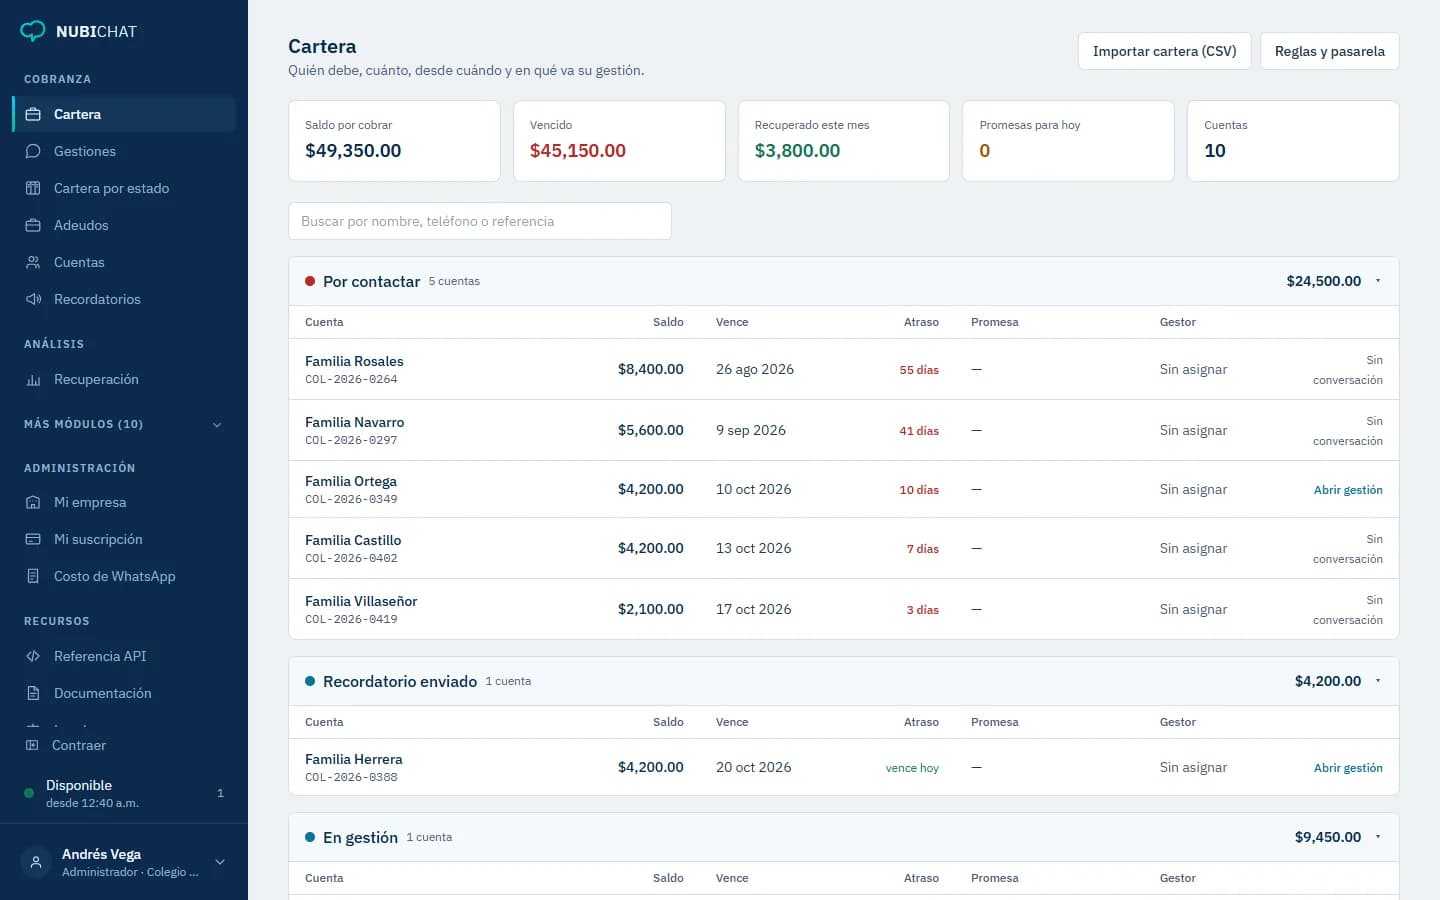Click the Costo de WhatsApp receipt icon
The image size is (1440, 900).
coord(33,576)
